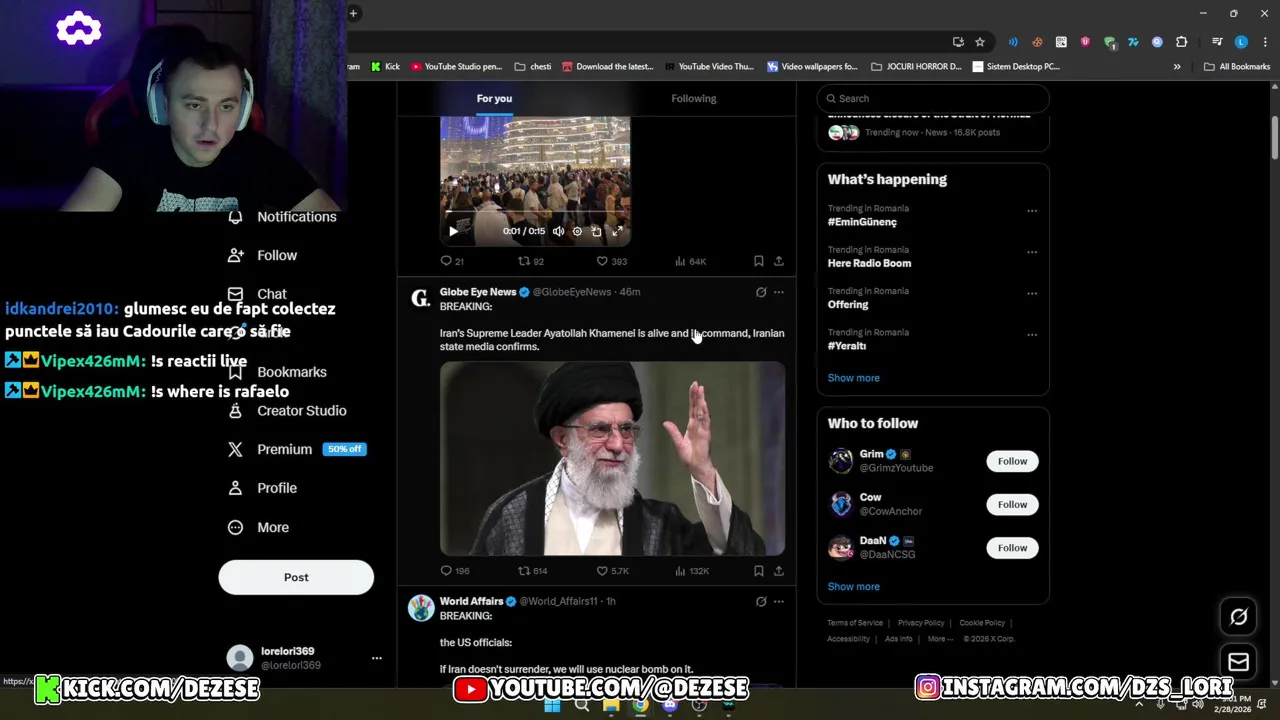Open Globe Eye News profile name
The image size is (1280, 720).
(x=478, y=292)
